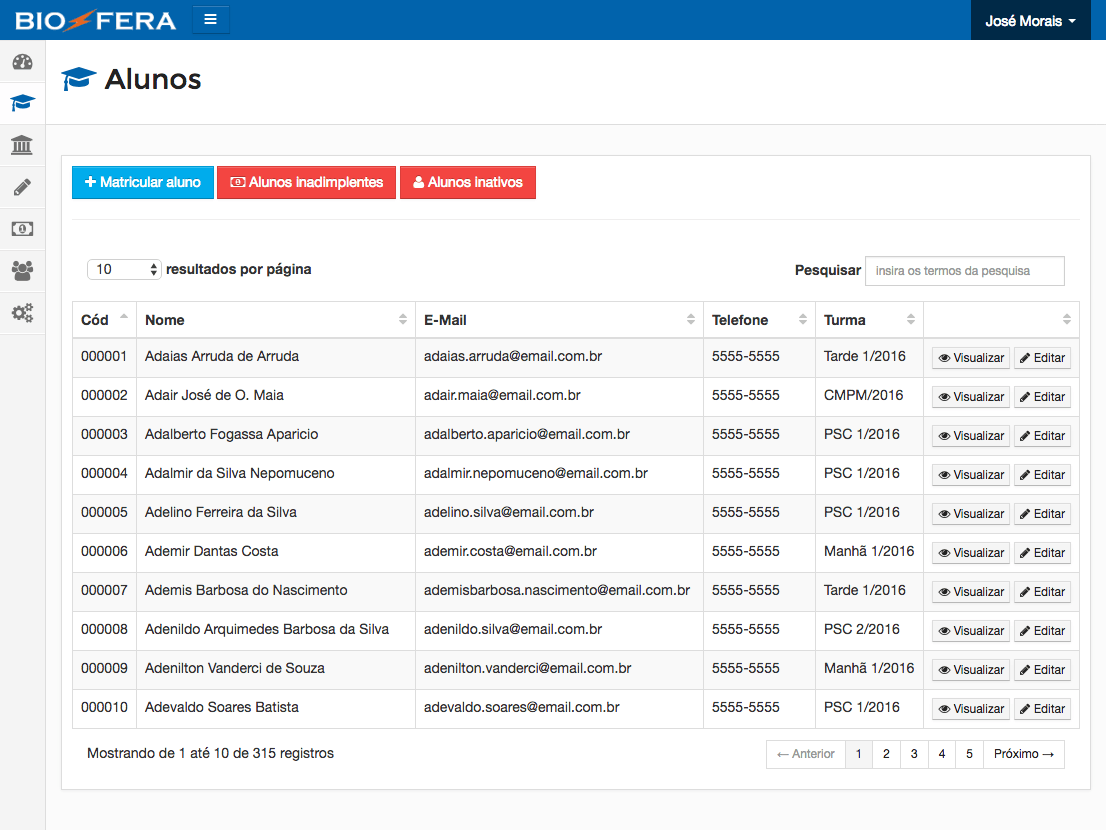Editar student 000002 Adair José

(1042, 397)
